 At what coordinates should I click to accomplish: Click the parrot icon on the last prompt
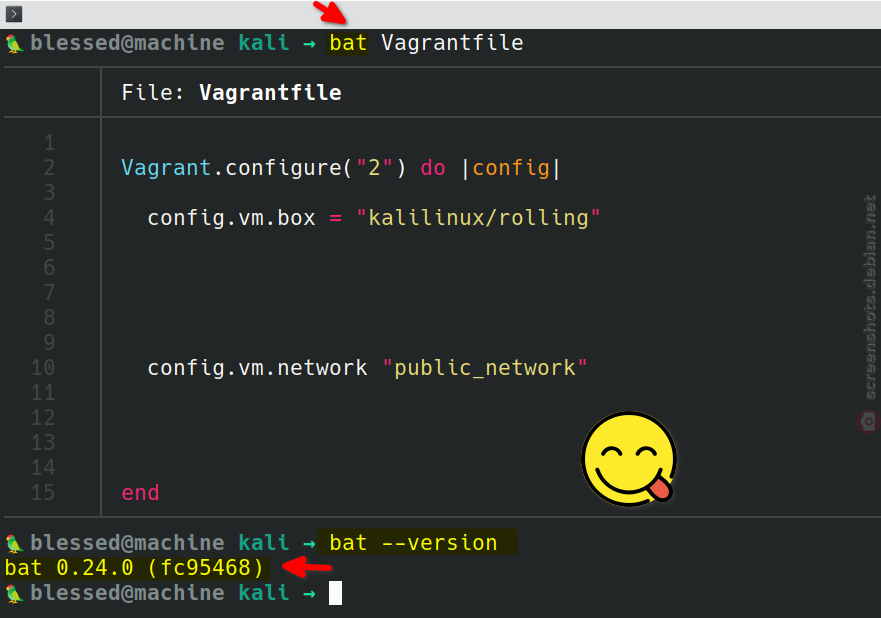point(14,593)
